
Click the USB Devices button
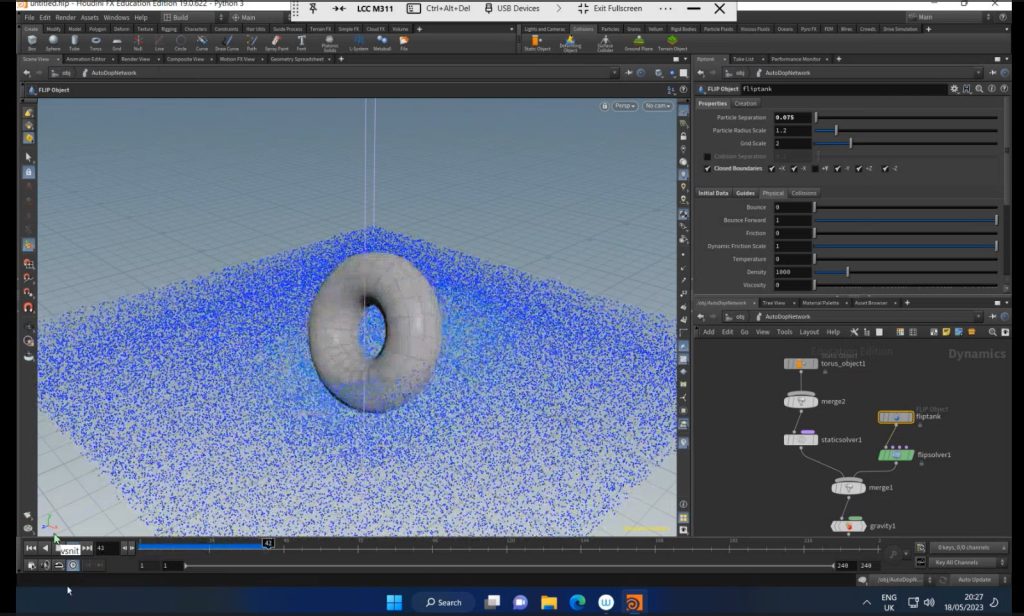(512, 8)
